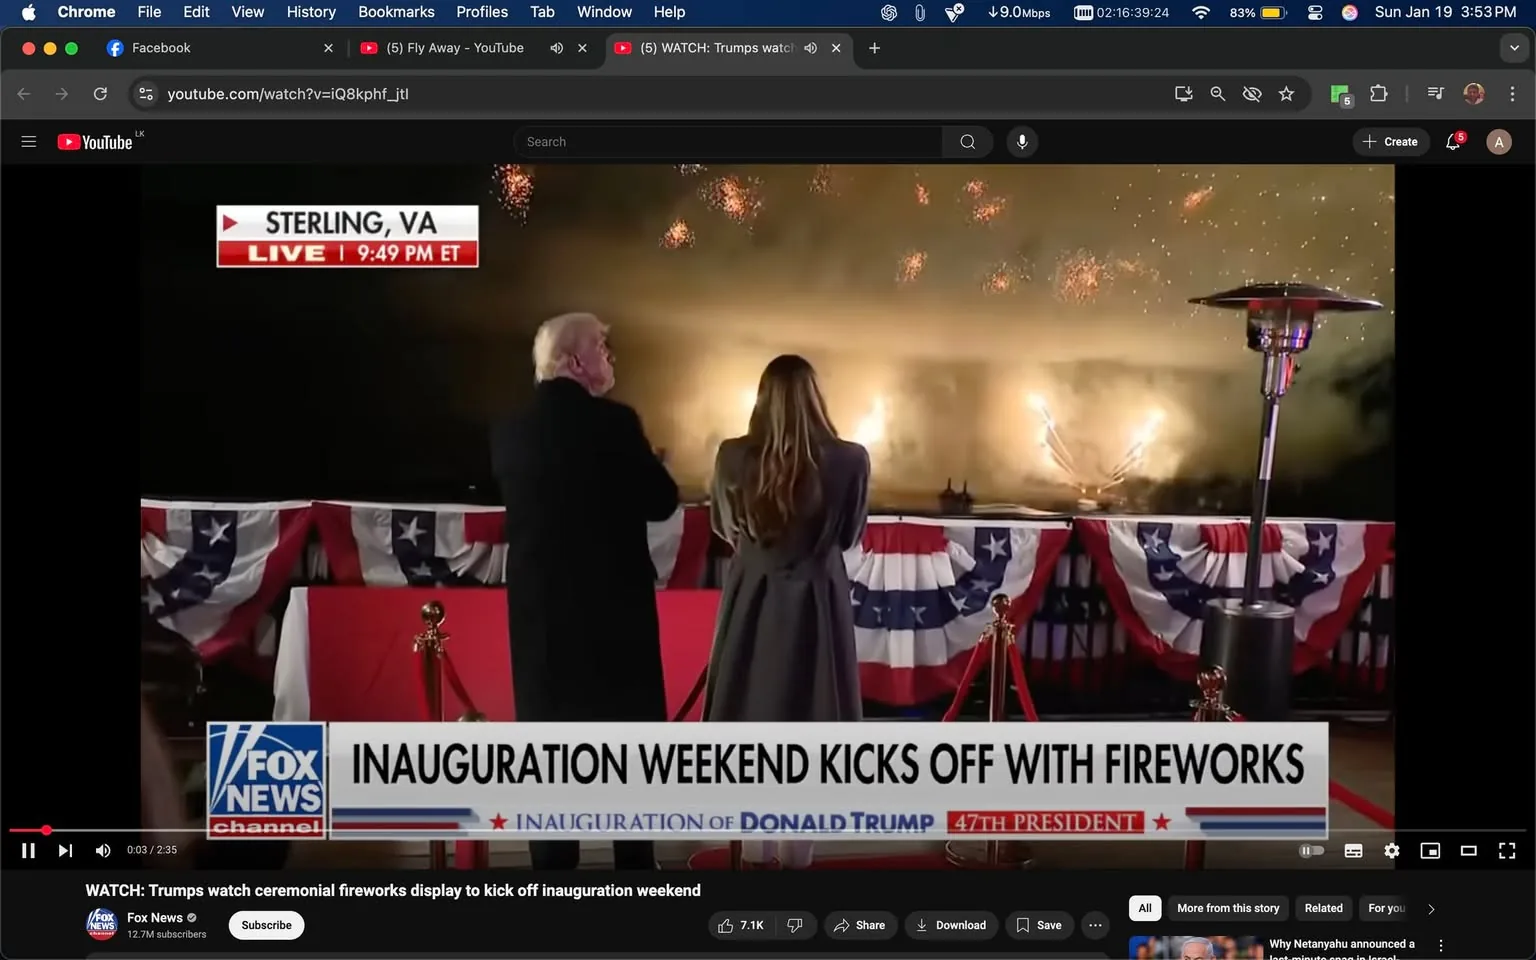Open the Chrome extensions puzzle icon

tap(1377, 93)
